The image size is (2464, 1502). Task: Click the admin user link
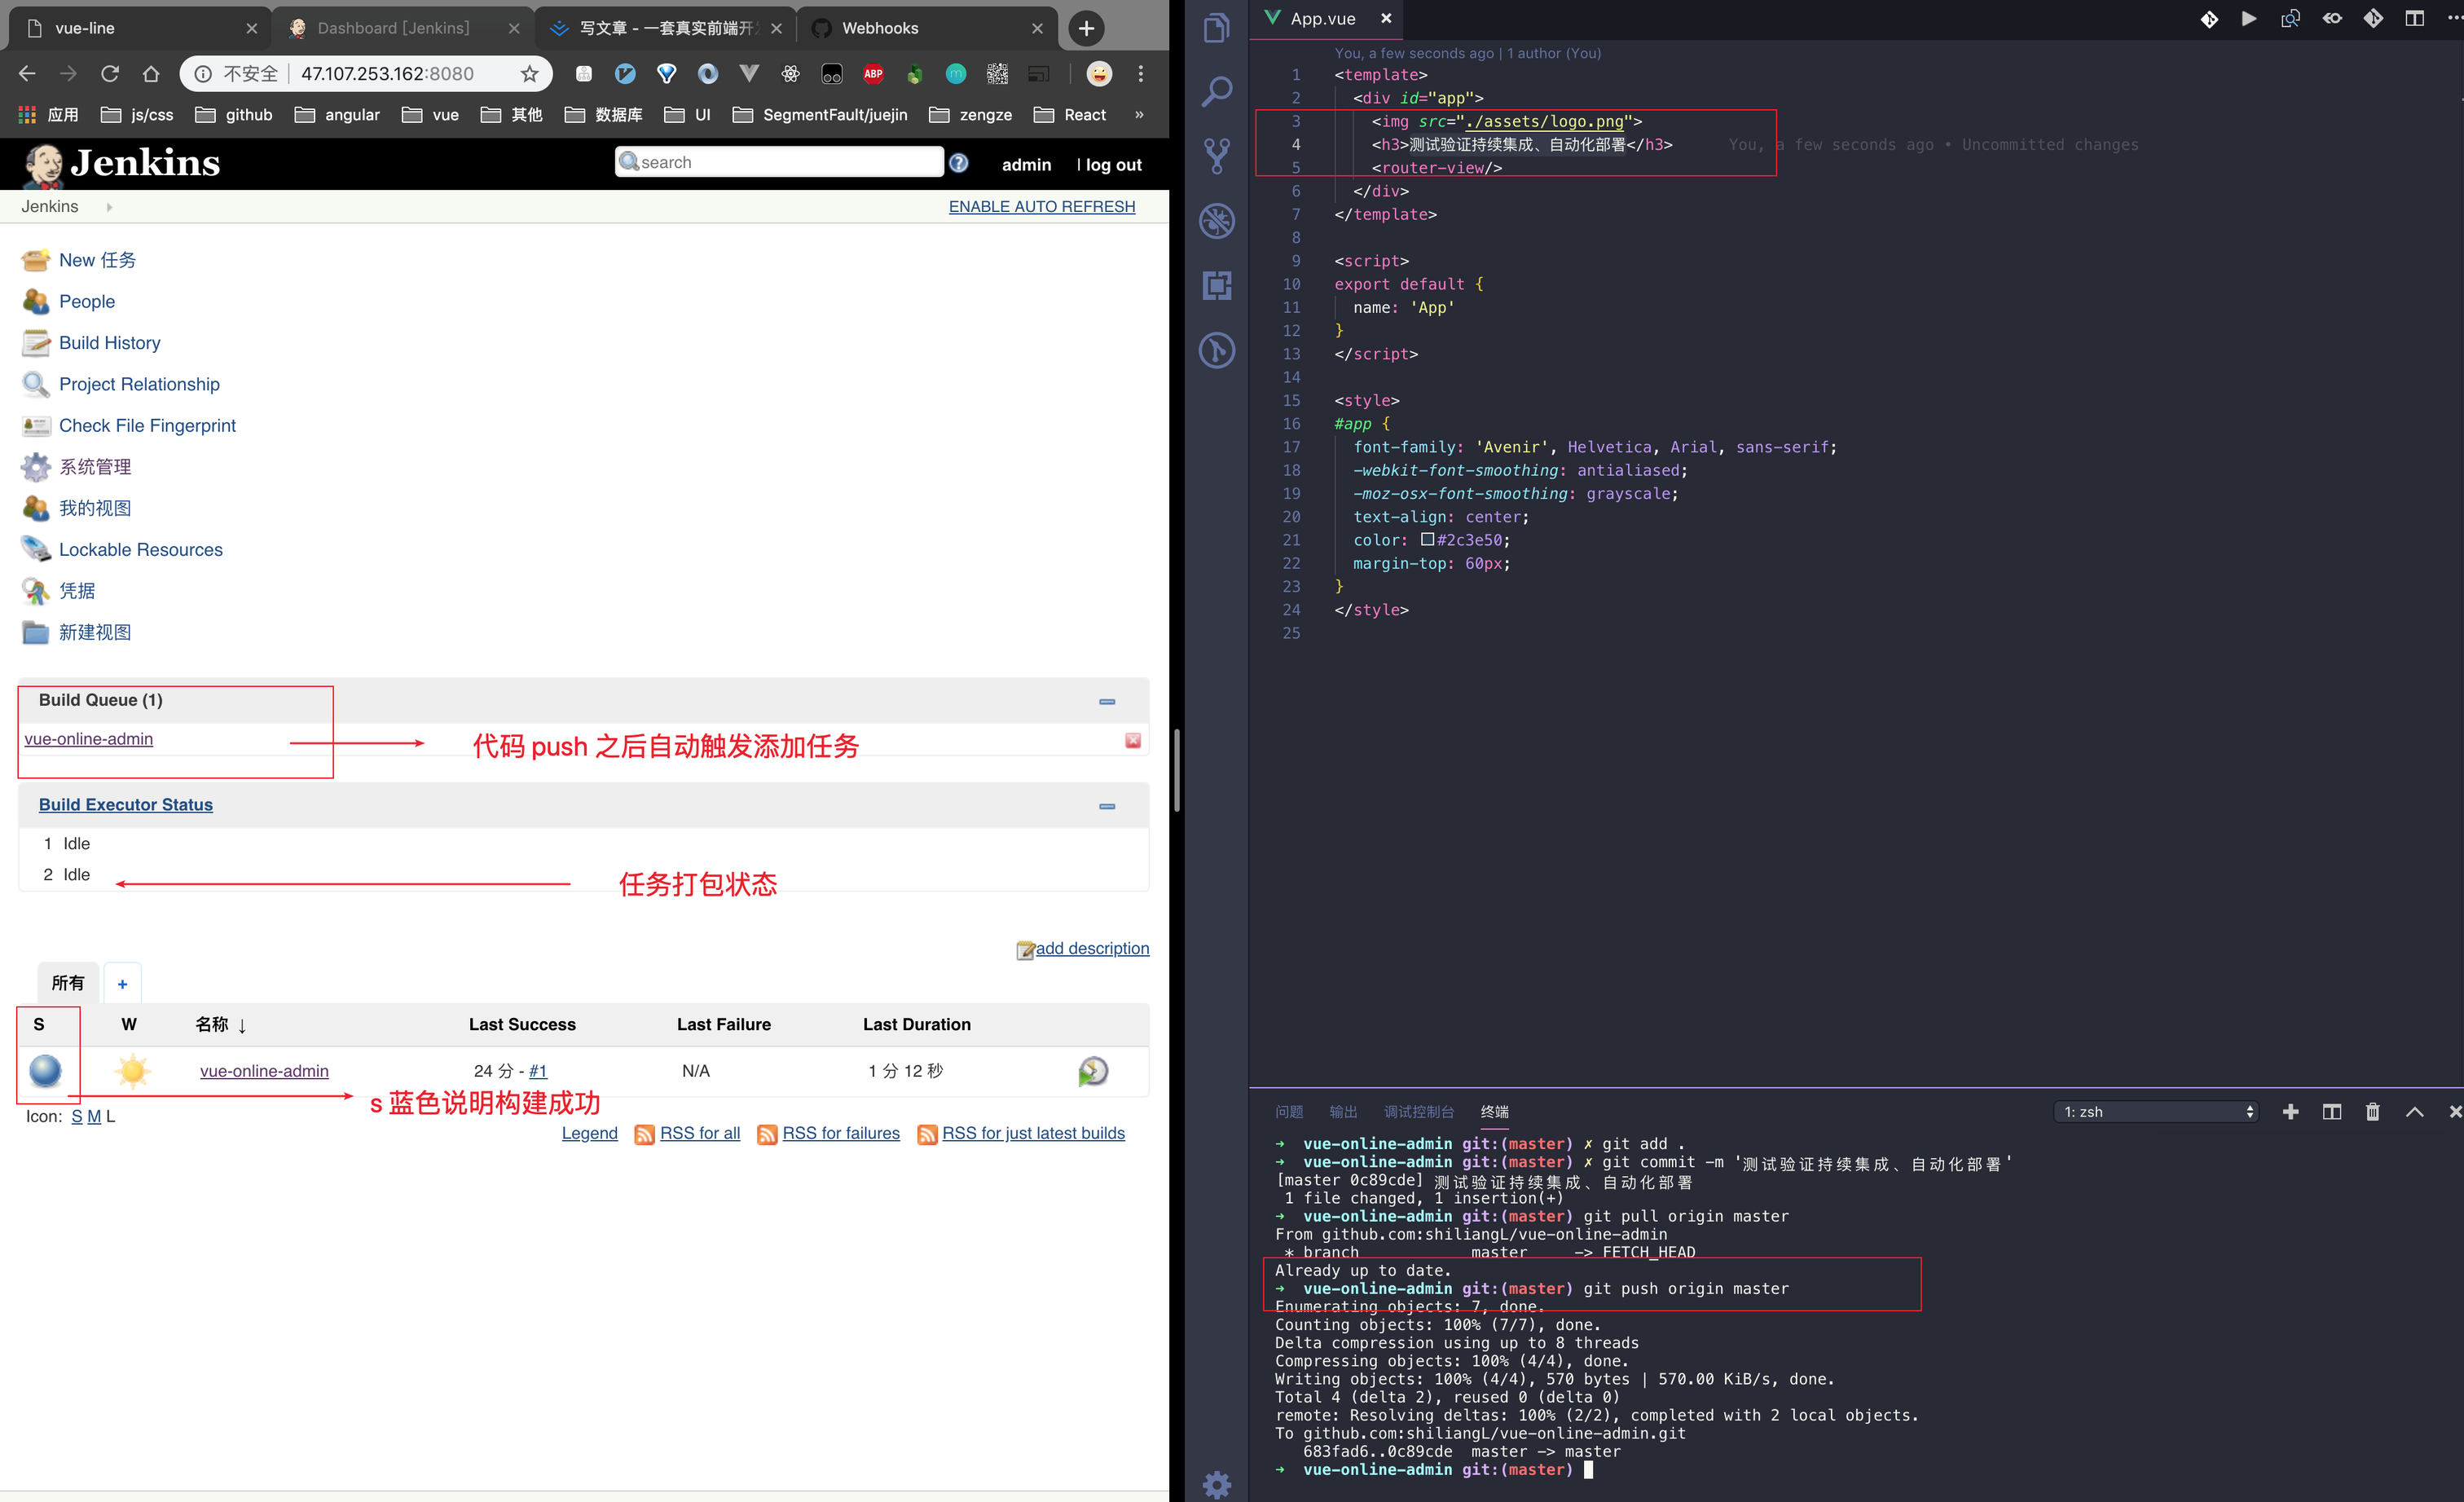[x=1026, y=165]
